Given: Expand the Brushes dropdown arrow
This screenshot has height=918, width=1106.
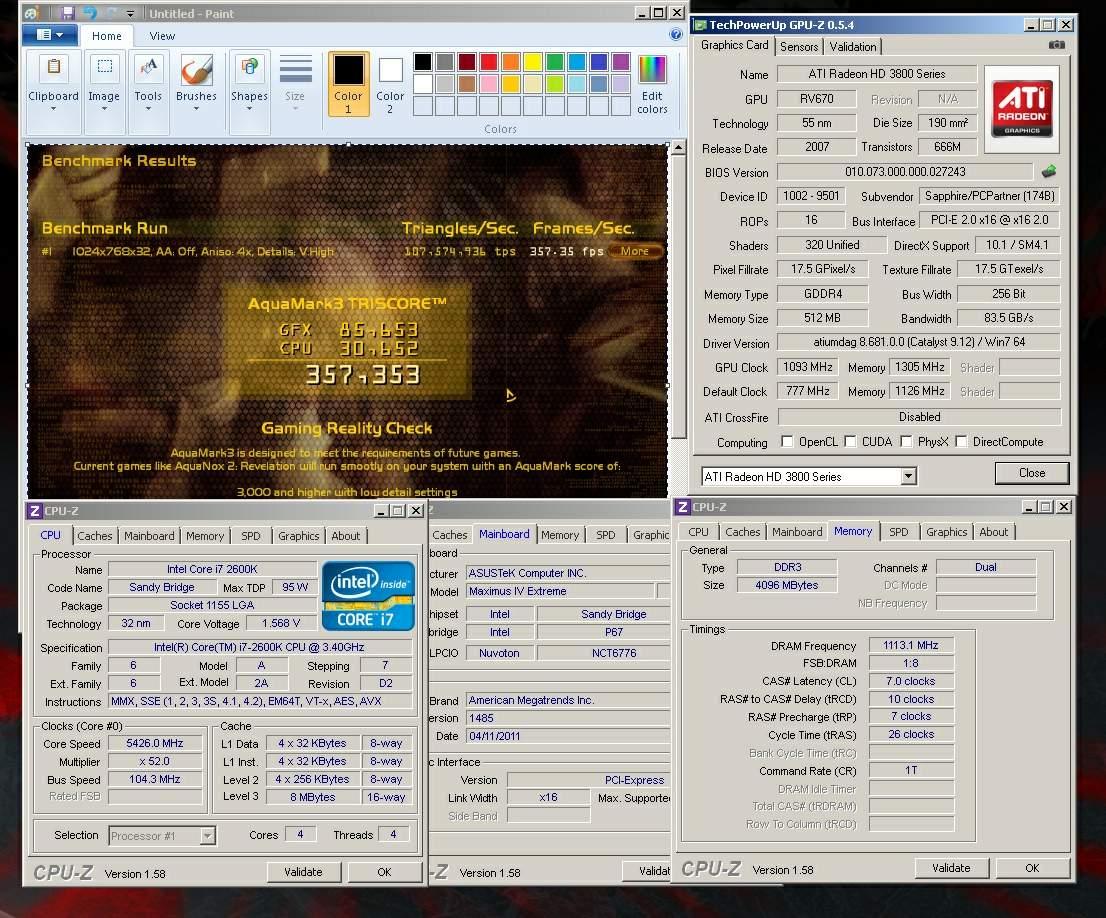Looking at the screenshot, I should [196, 109].
